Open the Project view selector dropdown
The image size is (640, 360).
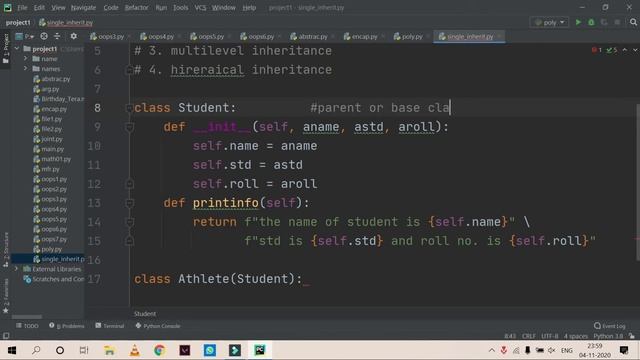(x=25, y=36)
